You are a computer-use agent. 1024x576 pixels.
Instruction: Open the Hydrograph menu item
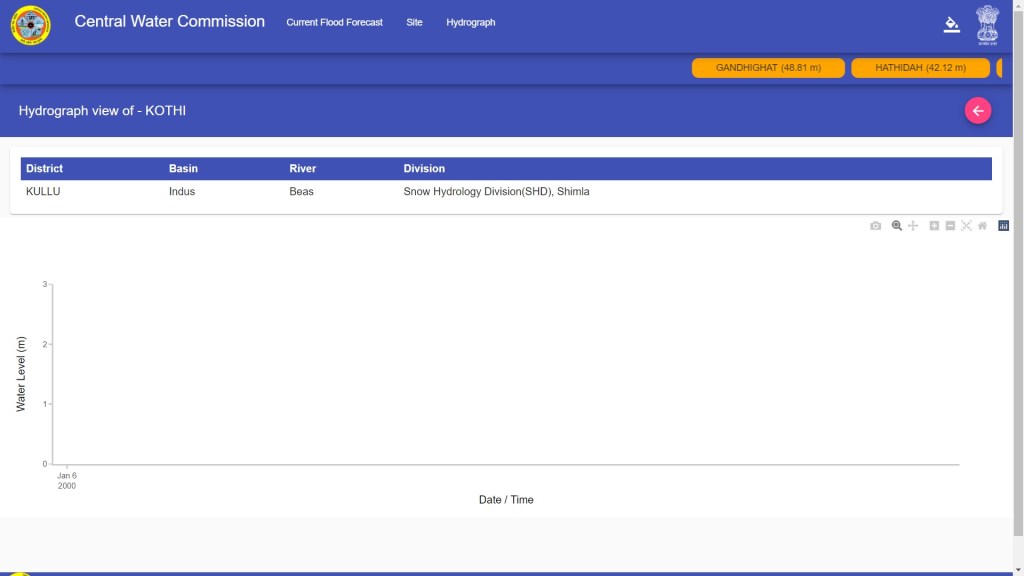[470, 22]
